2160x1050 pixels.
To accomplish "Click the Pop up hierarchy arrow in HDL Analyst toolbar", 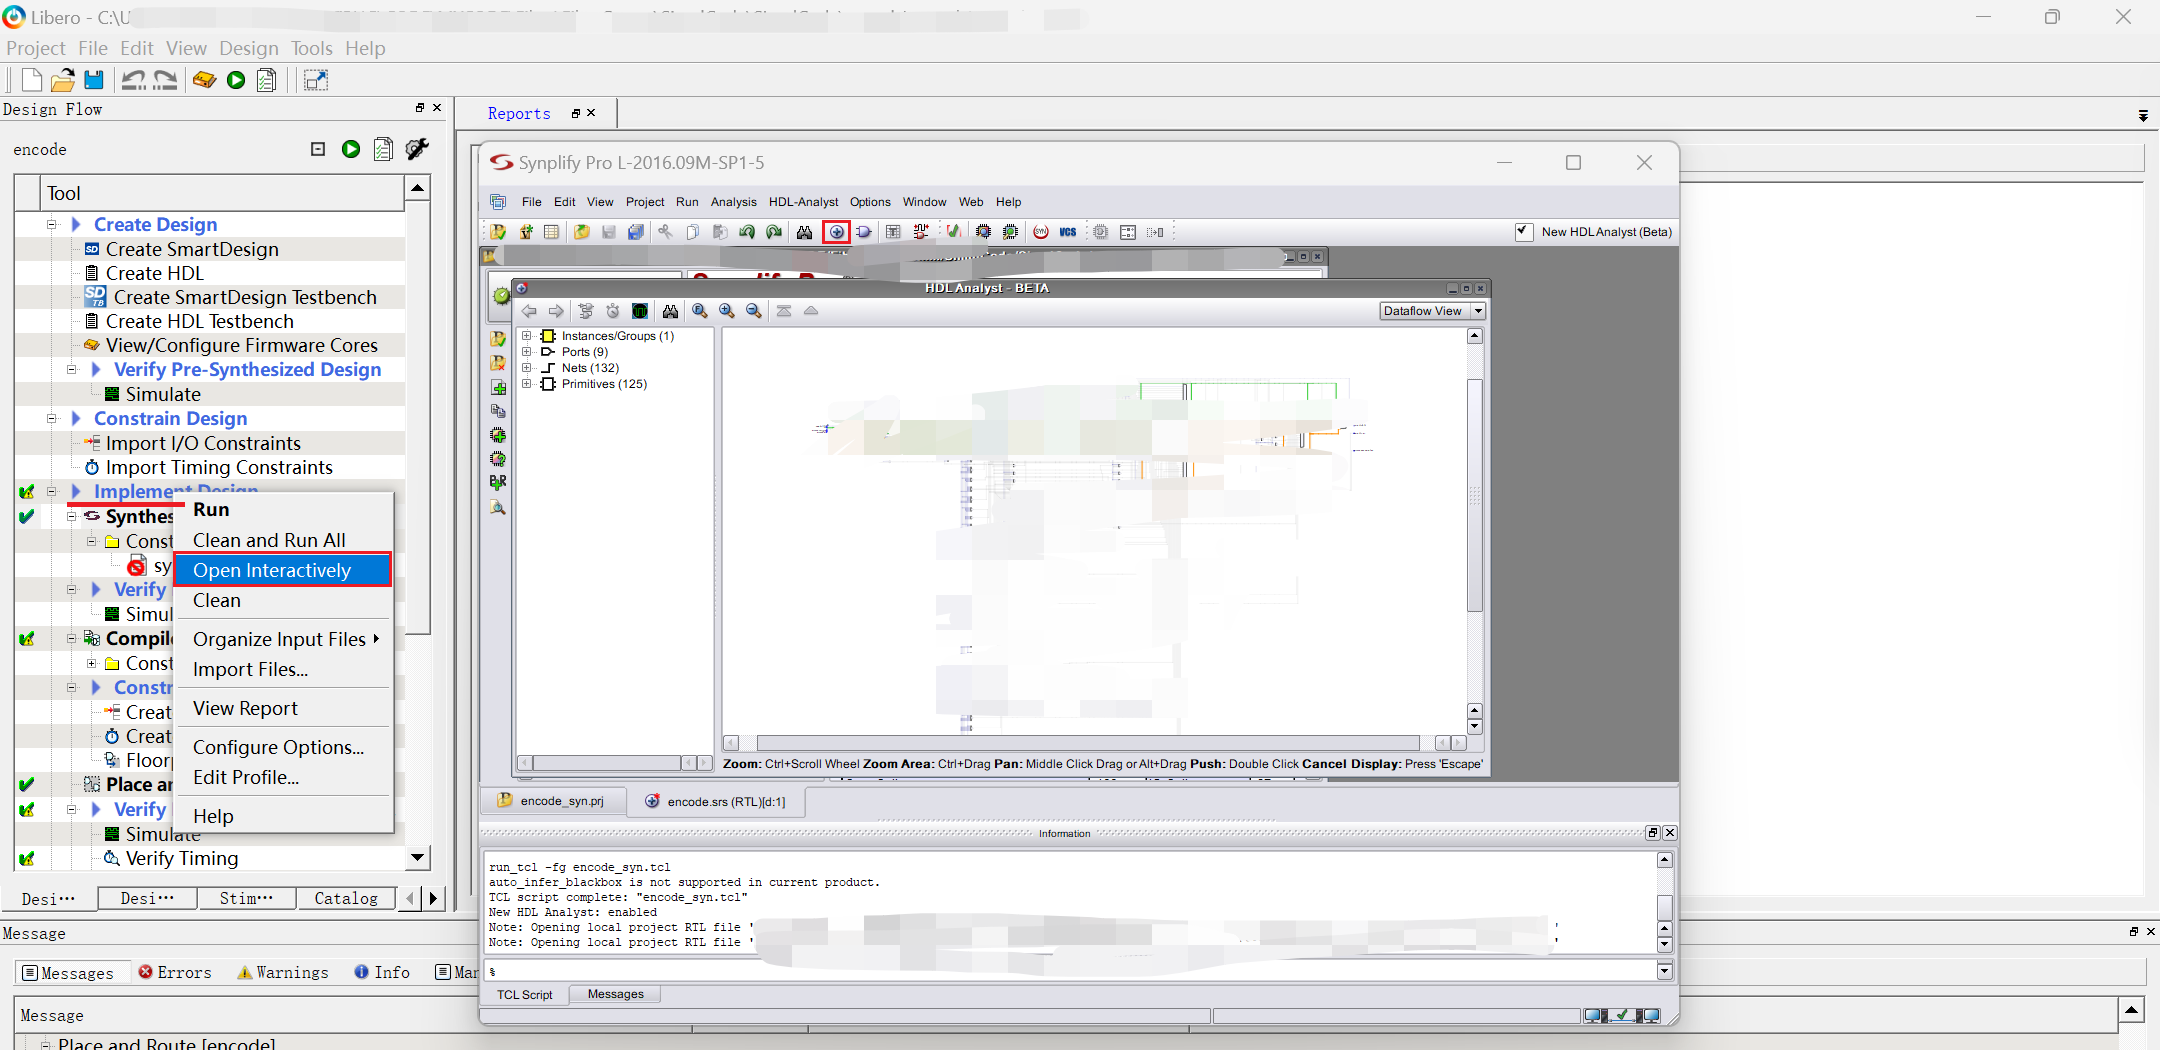I will [x=811, y=311].
